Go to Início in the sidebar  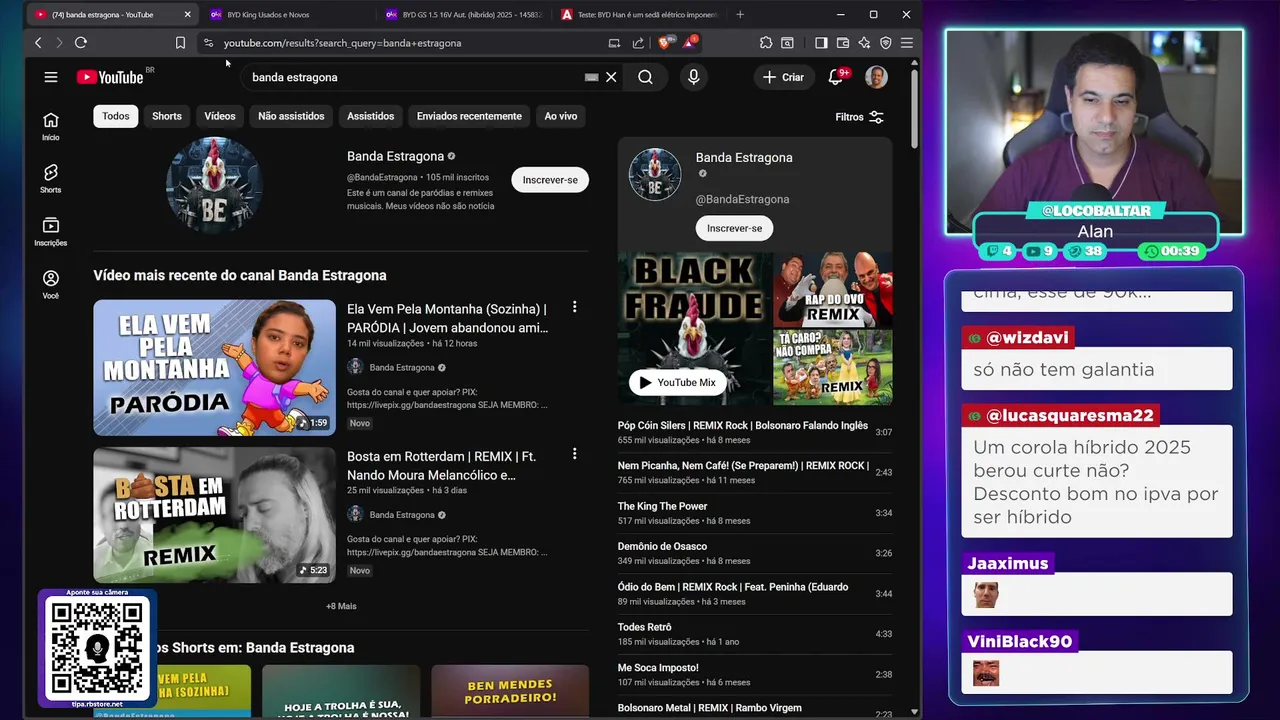point(51,126)
